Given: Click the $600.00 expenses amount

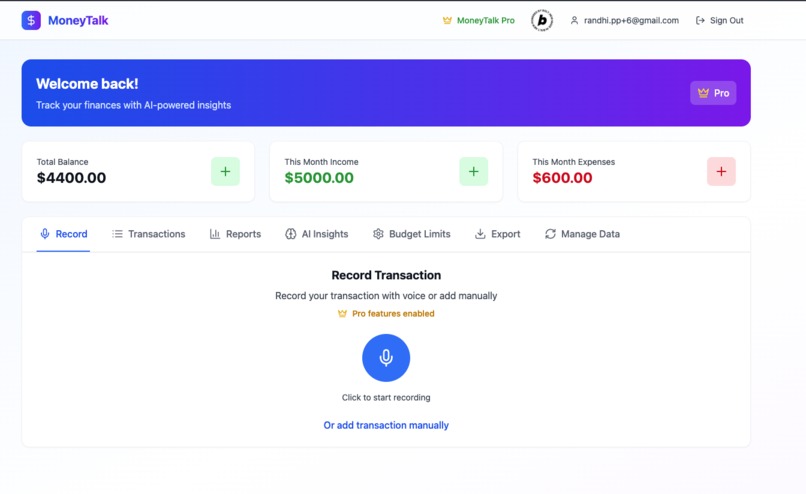Looking at the screenshot, I should [x=562, y=178].
